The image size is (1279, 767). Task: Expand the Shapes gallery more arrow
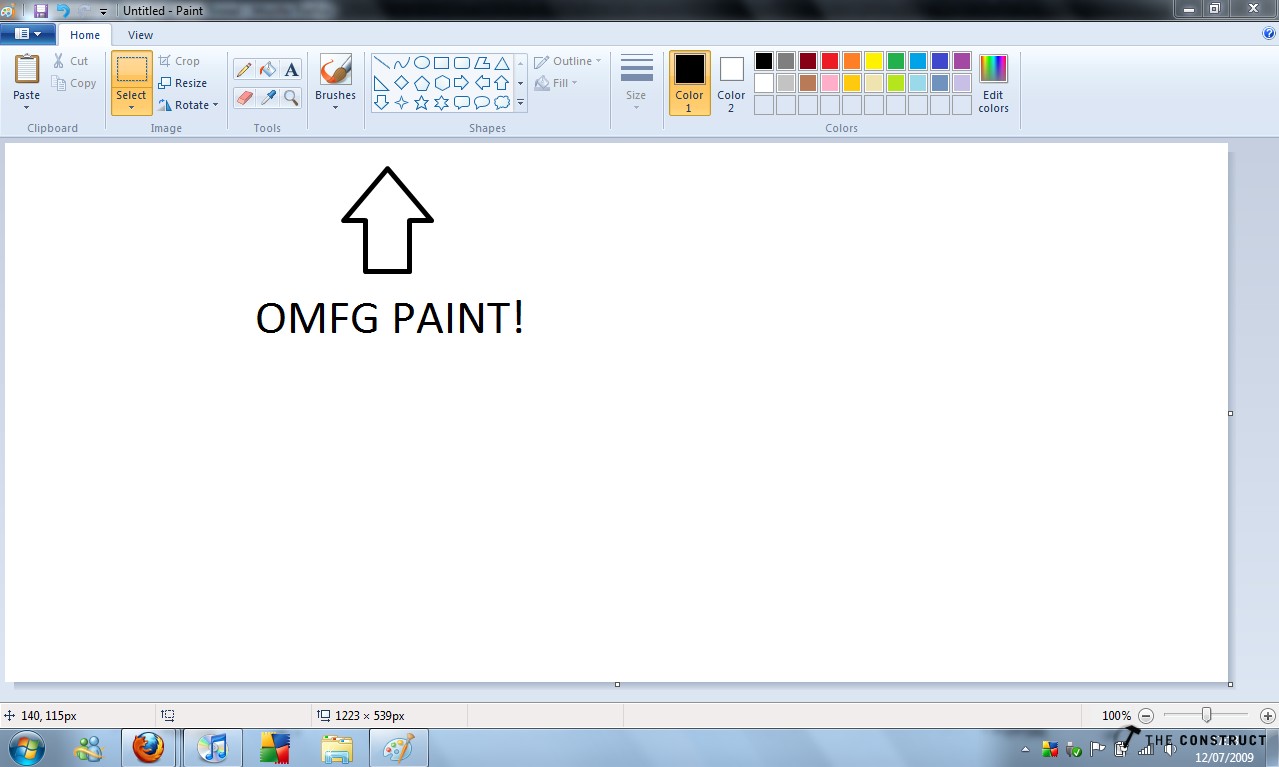pos(520,102)
